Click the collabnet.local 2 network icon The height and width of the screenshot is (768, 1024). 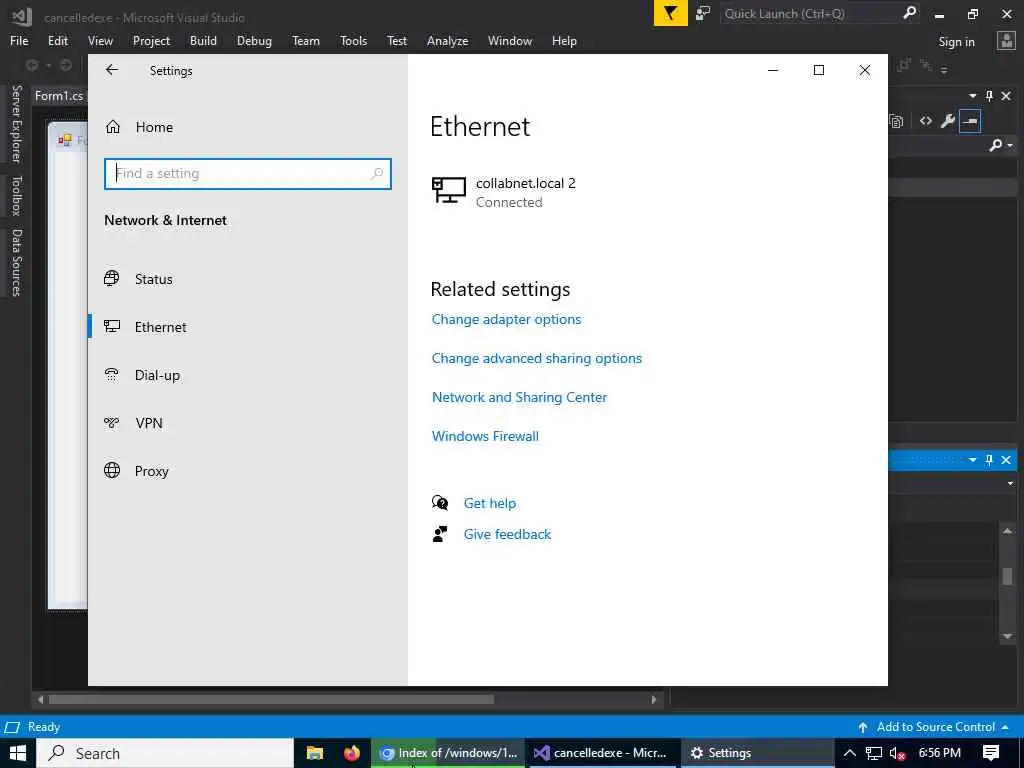pyautogui.click(x=449, y=190)
